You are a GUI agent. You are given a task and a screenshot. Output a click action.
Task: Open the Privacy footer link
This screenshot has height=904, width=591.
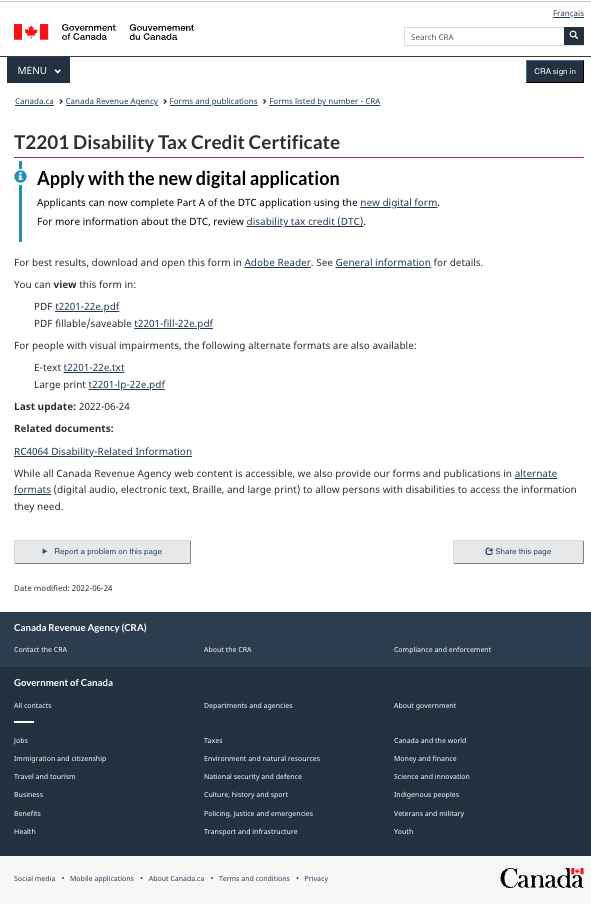[x=316, y=879]
